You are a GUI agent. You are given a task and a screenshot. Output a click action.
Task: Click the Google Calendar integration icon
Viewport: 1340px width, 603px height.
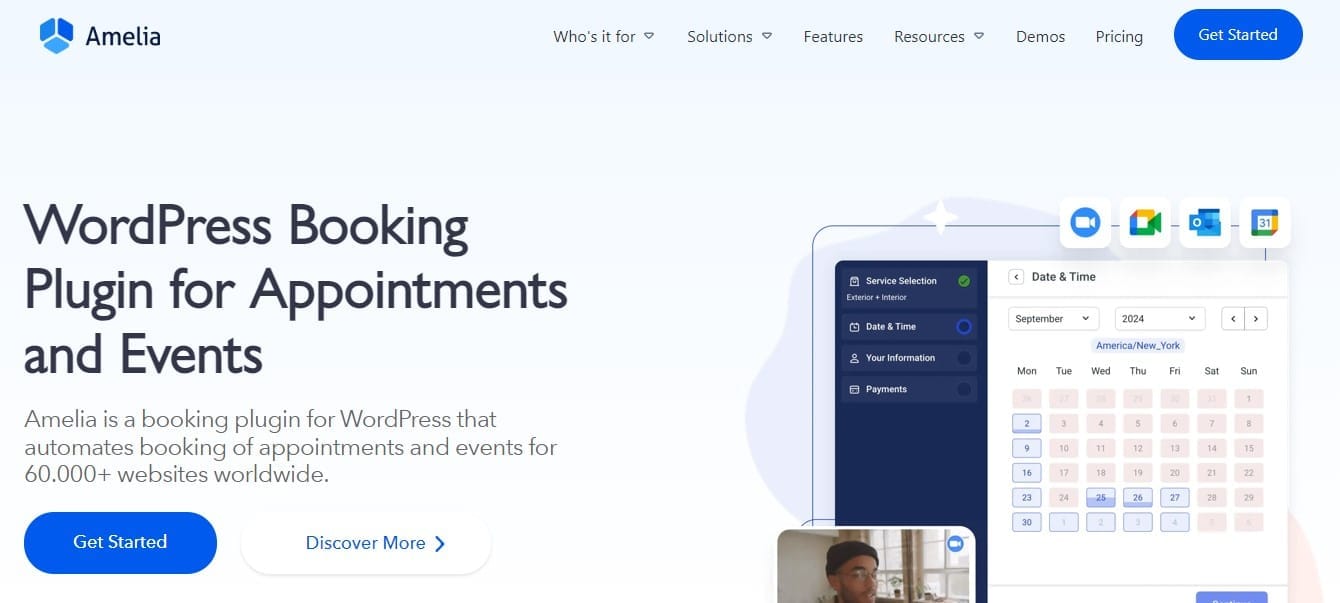pyautogui.click(x=1265, y=222)
